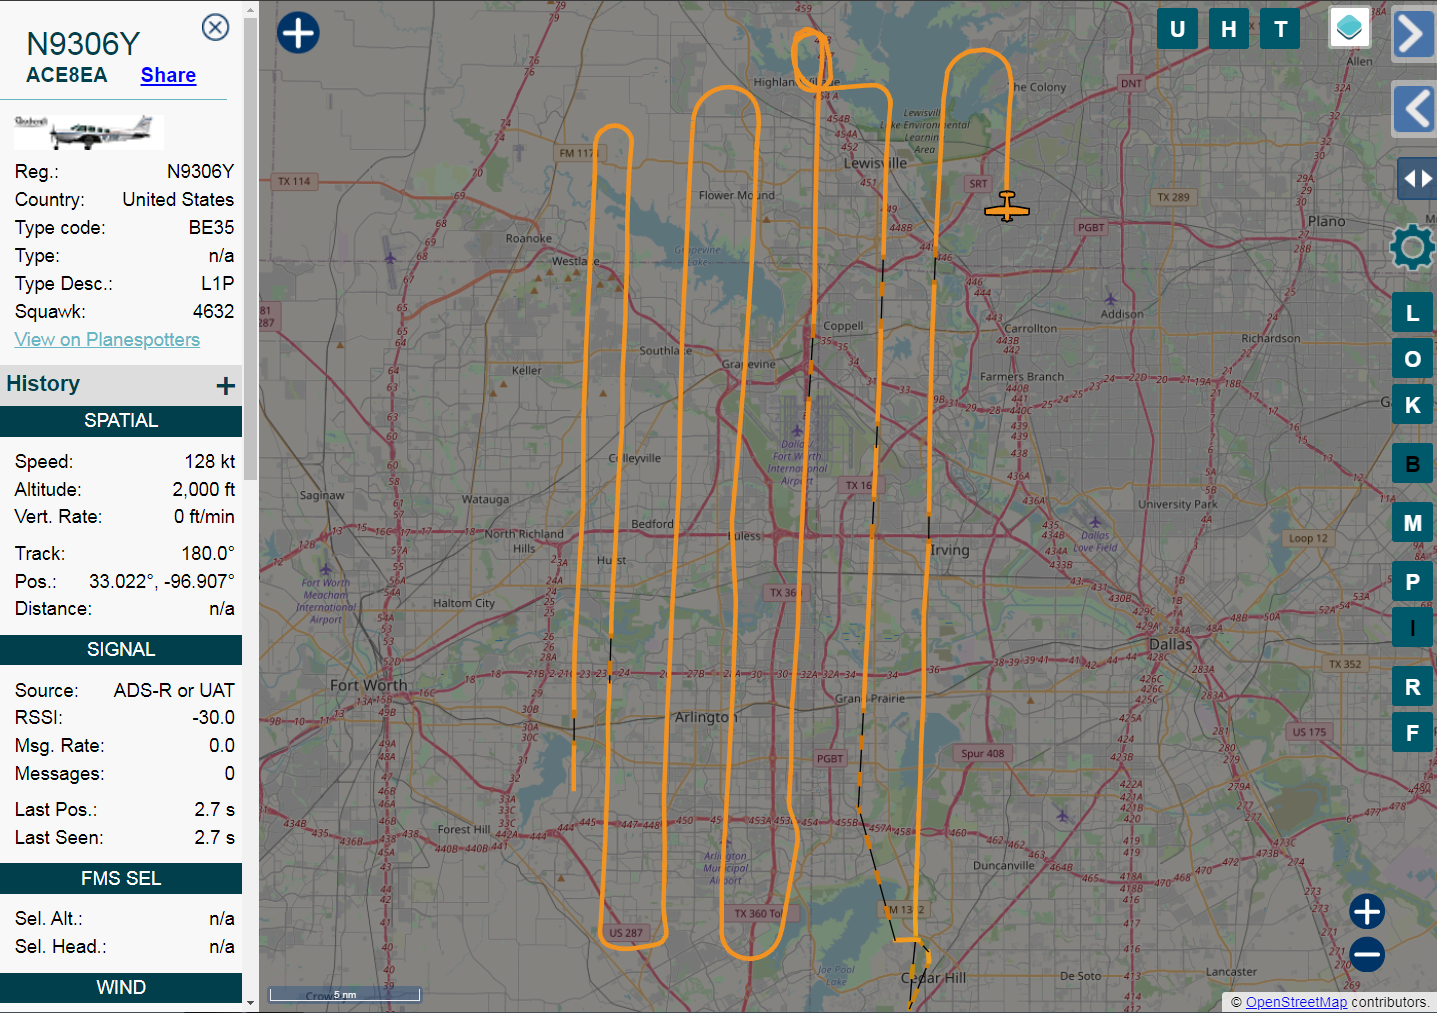Click the right chevron arrow button

click(1412, 34)
